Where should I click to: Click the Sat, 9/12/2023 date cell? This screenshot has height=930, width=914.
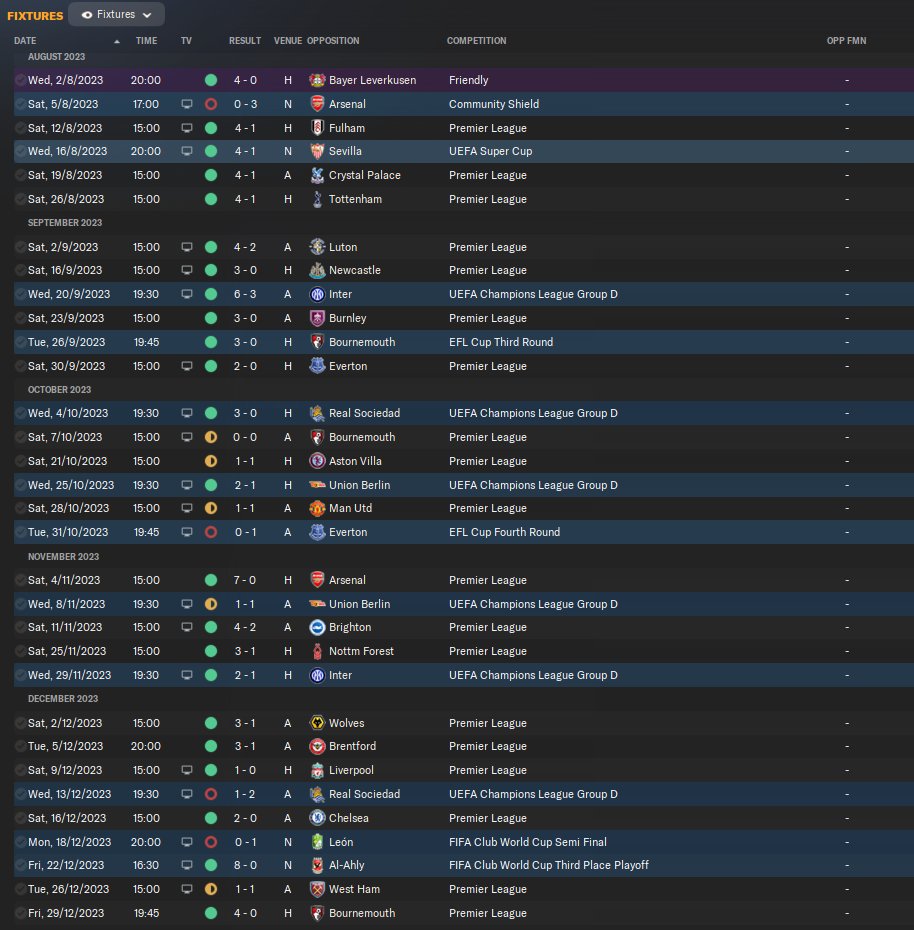pos(65,770)
